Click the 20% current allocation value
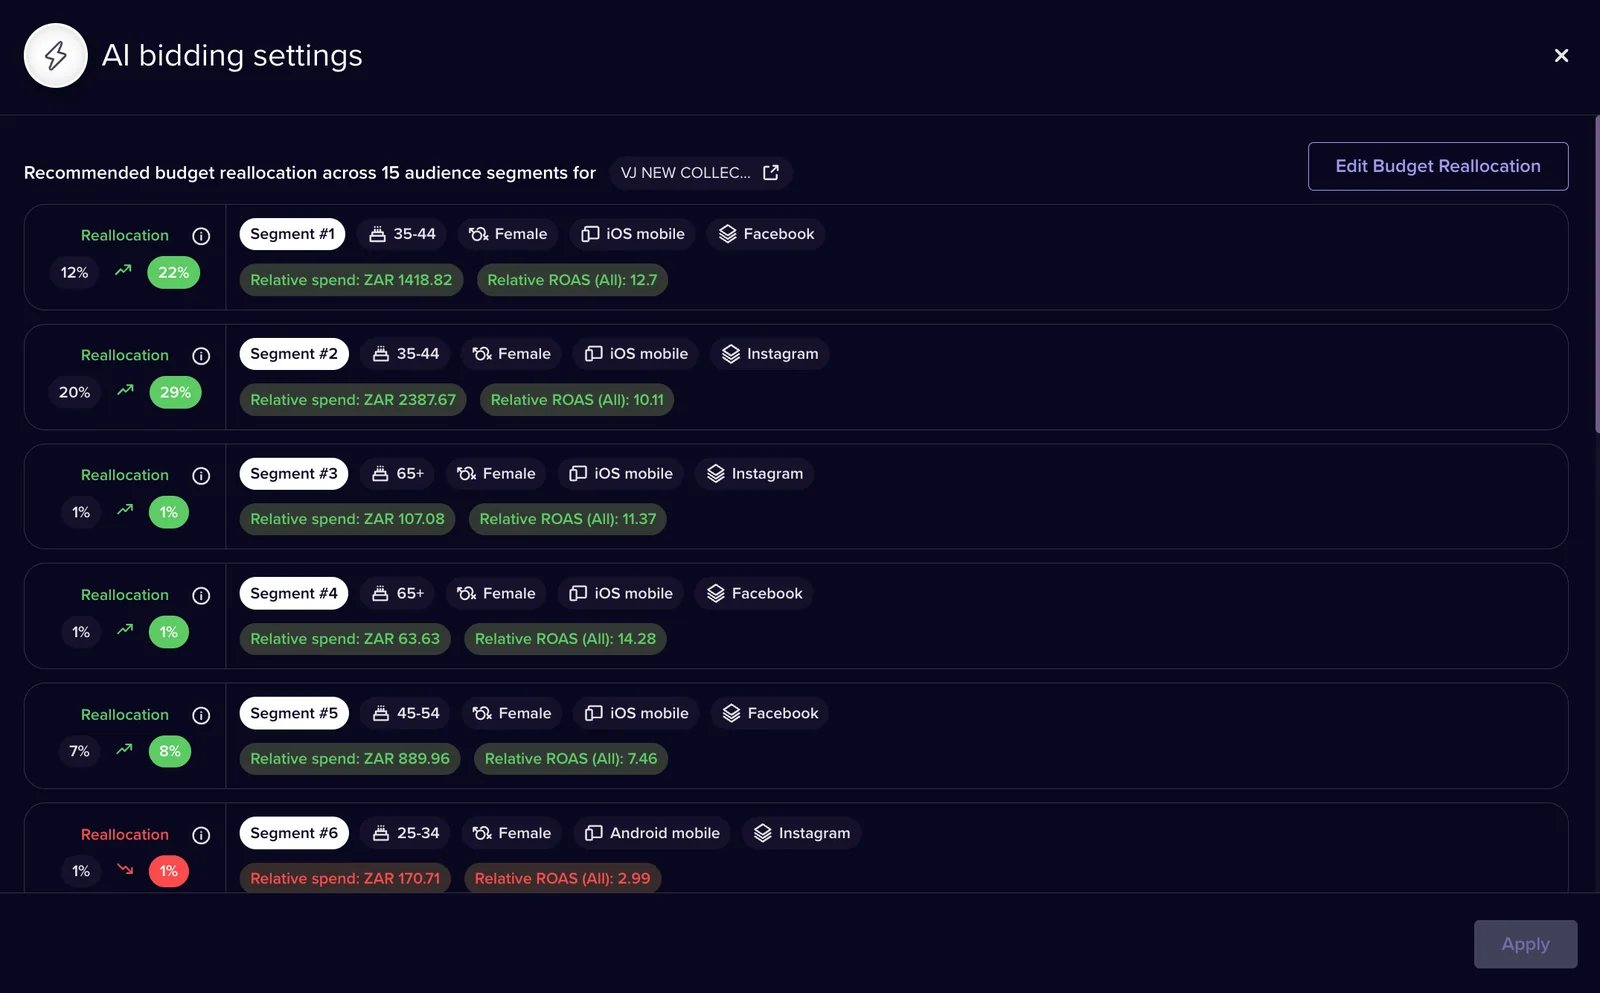Image resolution: width=1600 pixels, height=993 pixels. (74, 393)
